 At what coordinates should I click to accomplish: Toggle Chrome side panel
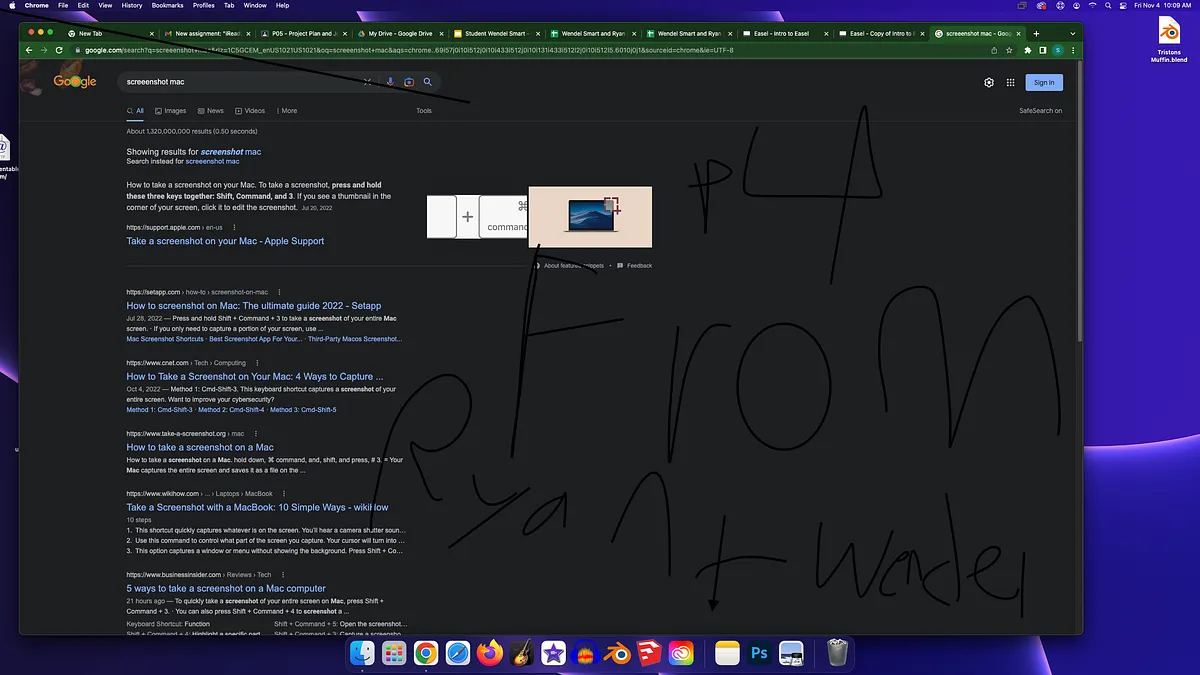click(x=1042, y=50)
